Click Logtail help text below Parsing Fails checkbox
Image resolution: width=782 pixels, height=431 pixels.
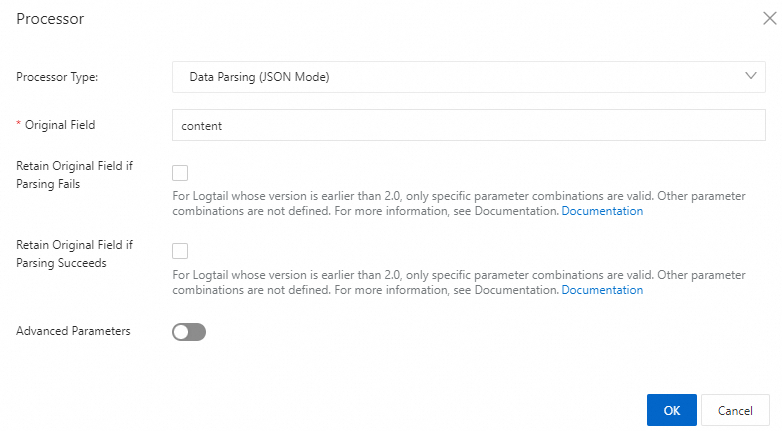pyautogui.click(x=459, y=204)
